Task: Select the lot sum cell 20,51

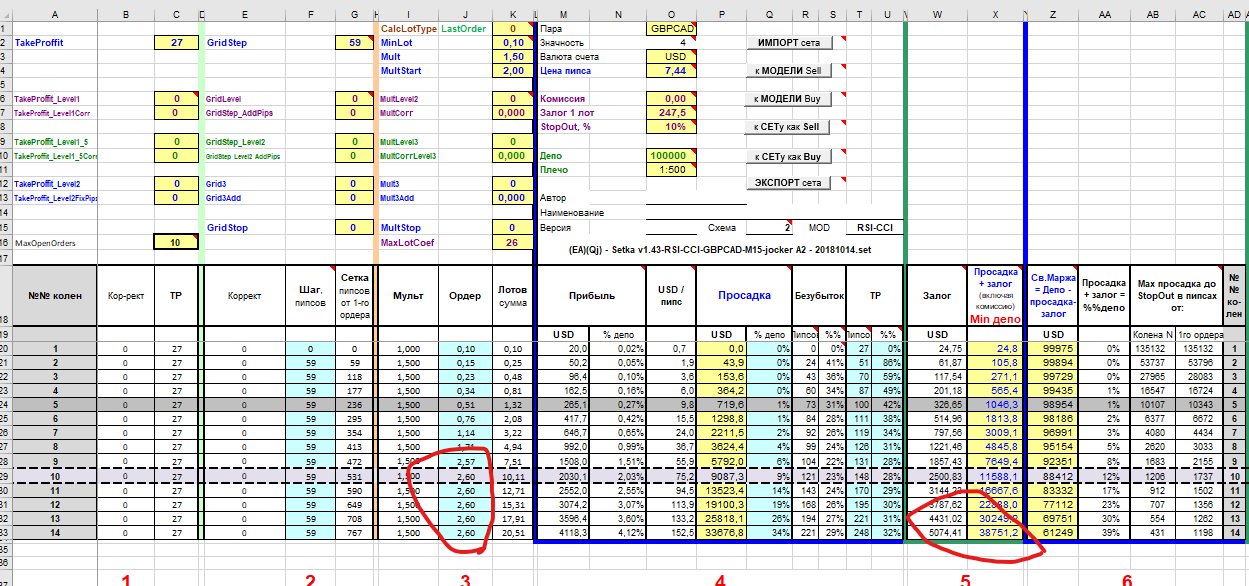Action: tap(512, 535)
